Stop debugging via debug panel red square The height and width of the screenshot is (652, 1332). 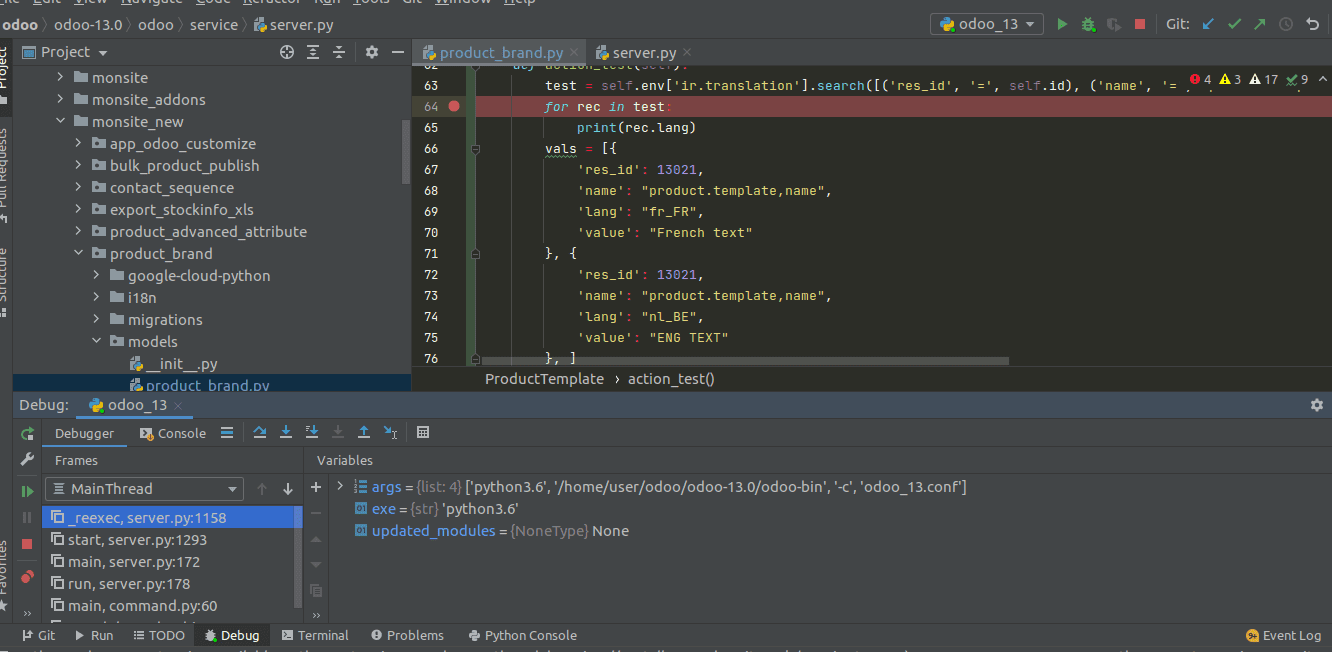27,543
